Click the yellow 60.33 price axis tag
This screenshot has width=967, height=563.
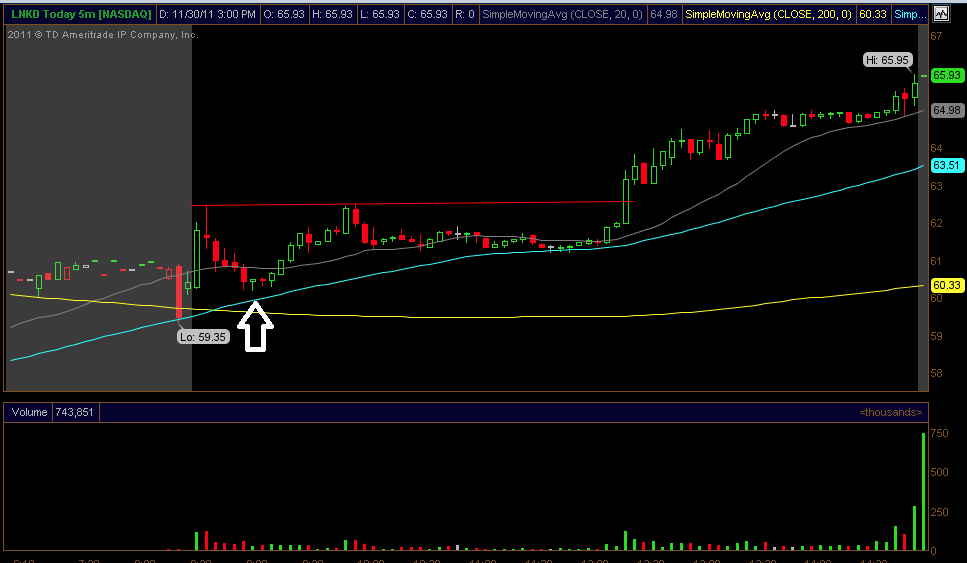946,285
